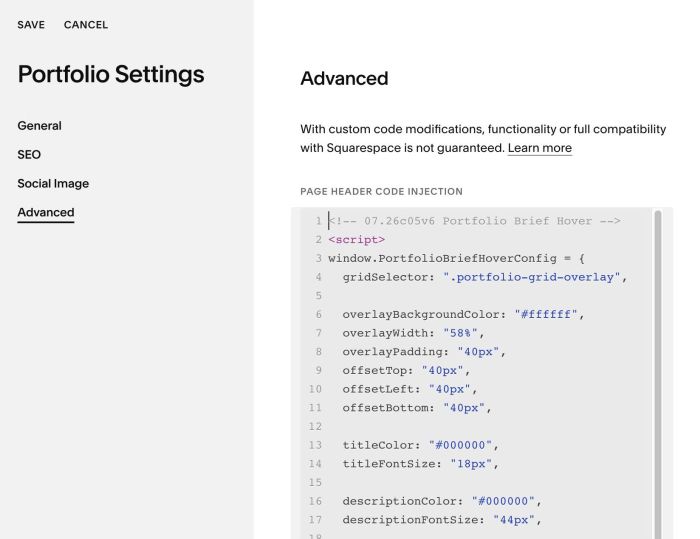Select the Advanced tab
The height and width of the screenshot is (539, 700).
tap(46, 213)
